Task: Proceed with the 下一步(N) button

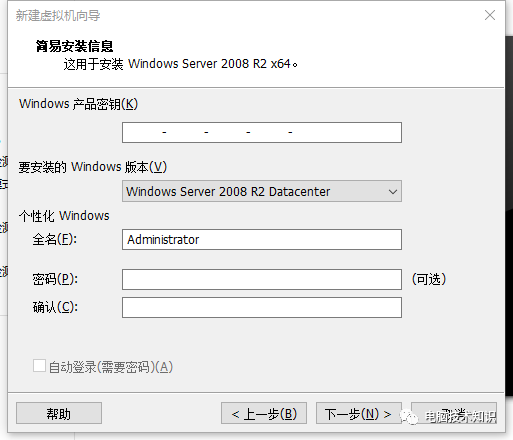Action: point(359,413)
